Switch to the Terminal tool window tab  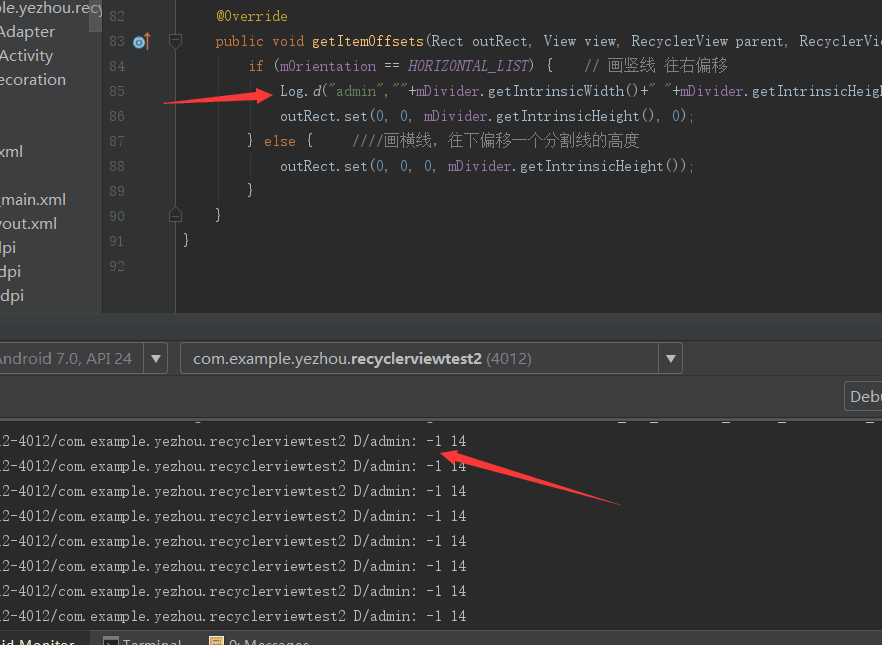coord(142,641)
